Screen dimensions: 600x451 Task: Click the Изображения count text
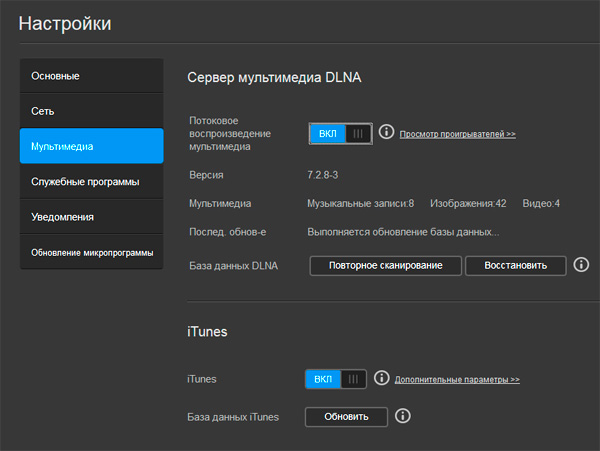(x=468, y=203)
